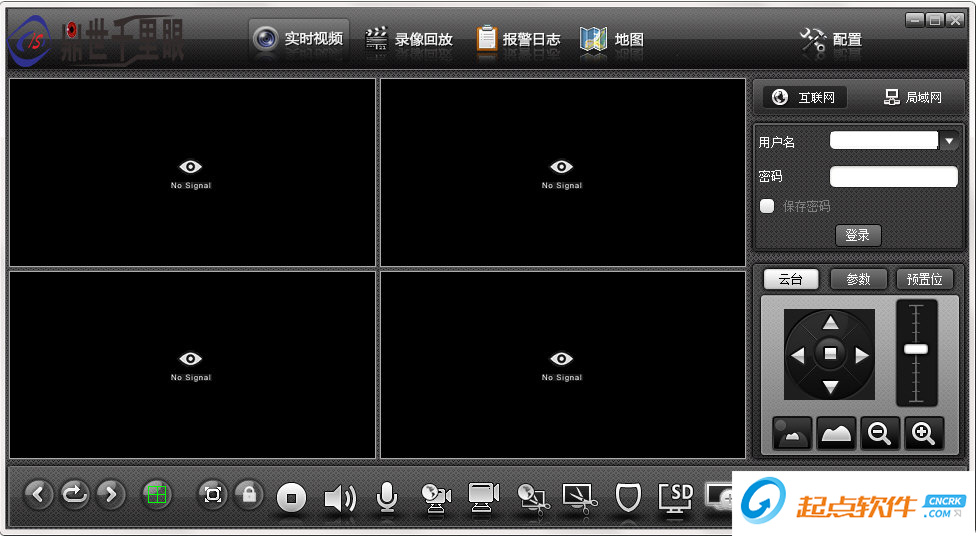Image resolution: width=976 pixels, height=536 pixels.
Task: Pan camera left with PTZ left arrow
Action: click(797, 355)
